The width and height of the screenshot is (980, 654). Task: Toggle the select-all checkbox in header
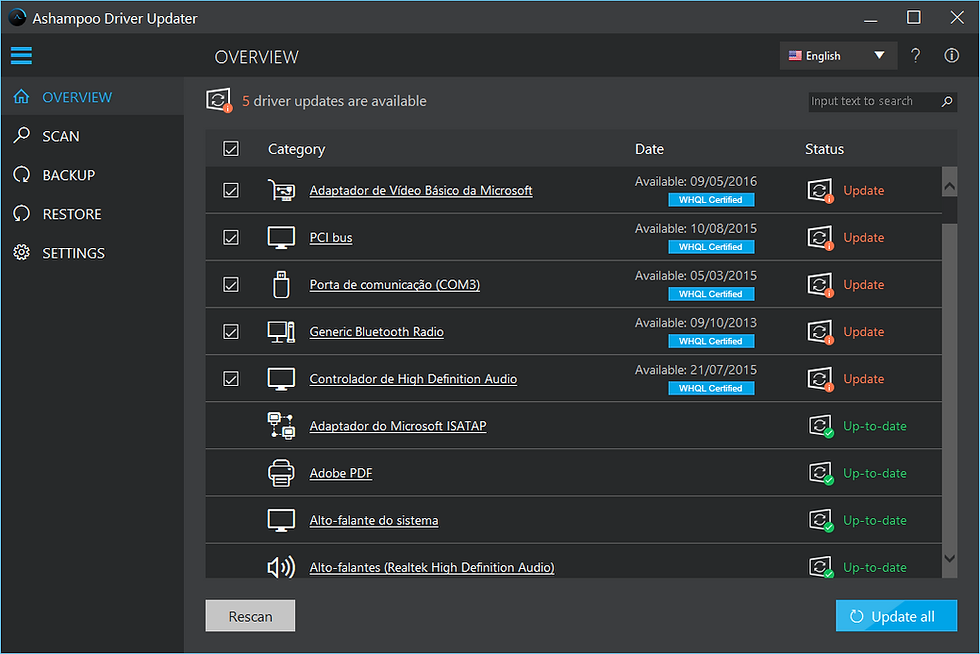coord(231,149)
